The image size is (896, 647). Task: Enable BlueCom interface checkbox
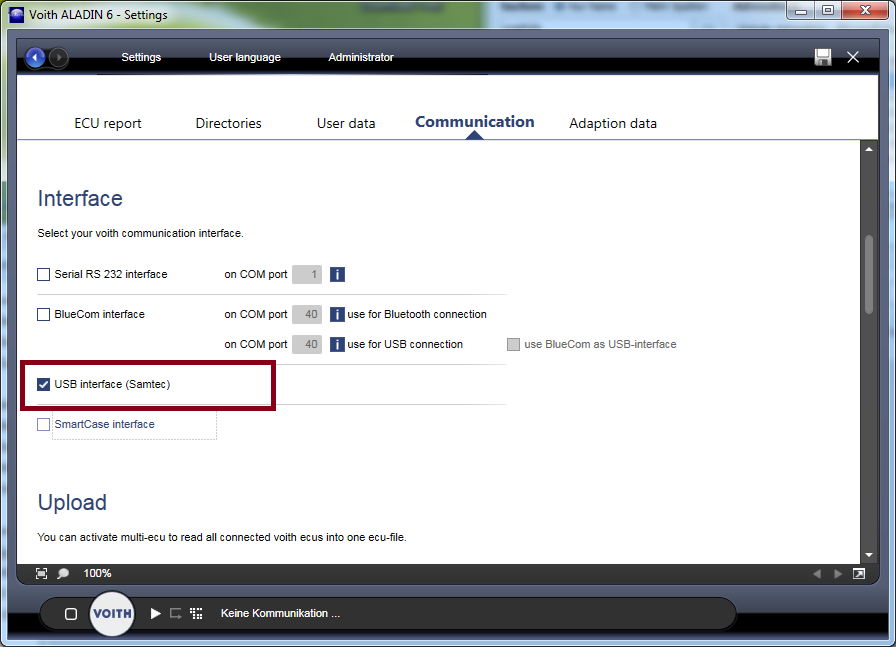tap(43, 314)
